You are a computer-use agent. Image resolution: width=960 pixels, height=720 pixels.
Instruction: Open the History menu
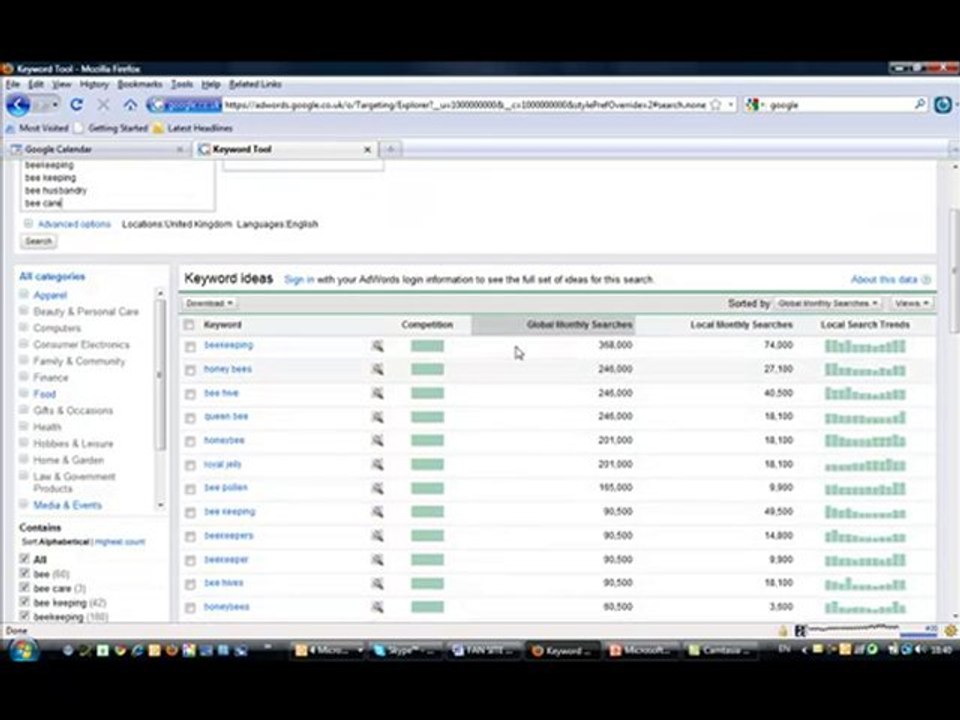(94, 84)
